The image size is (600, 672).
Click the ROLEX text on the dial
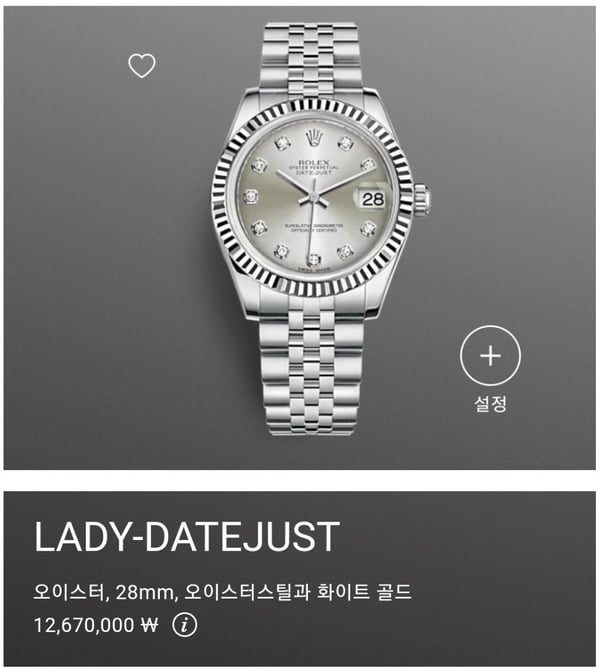click(314, 162)
